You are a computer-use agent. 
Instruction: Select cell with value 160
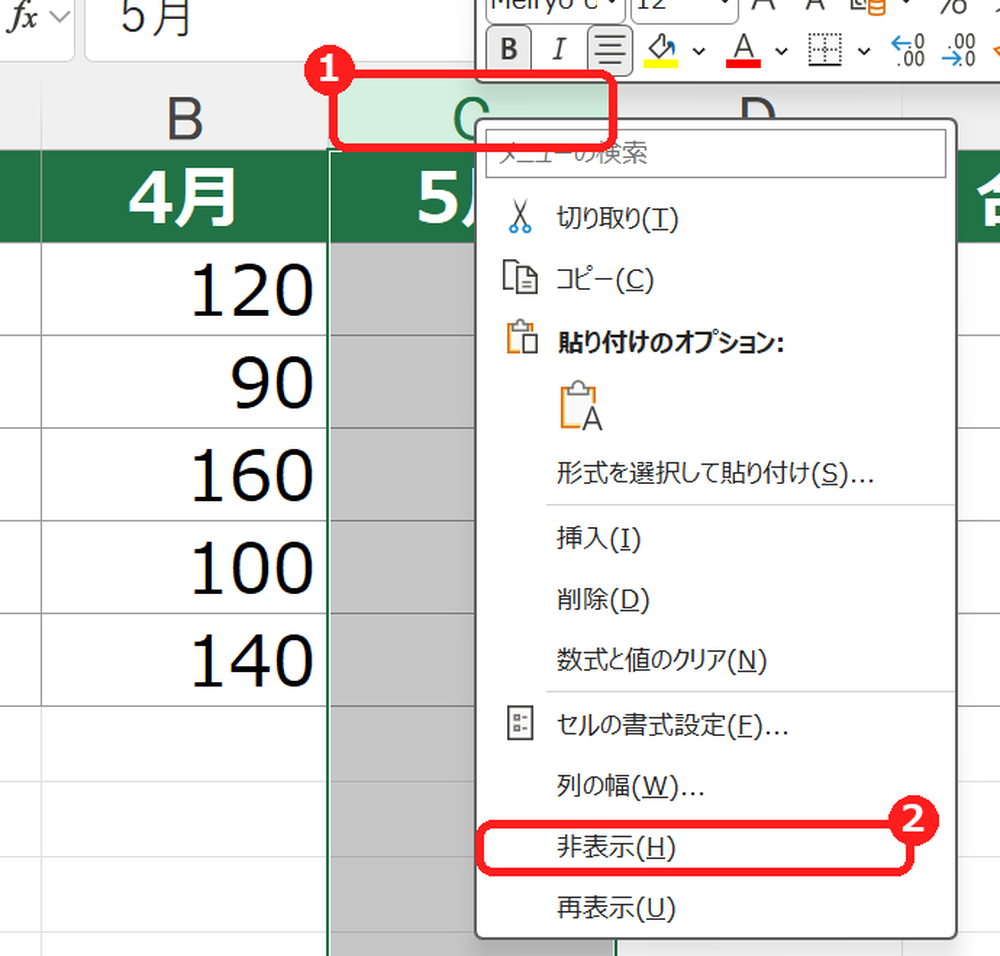click(184, 474)
